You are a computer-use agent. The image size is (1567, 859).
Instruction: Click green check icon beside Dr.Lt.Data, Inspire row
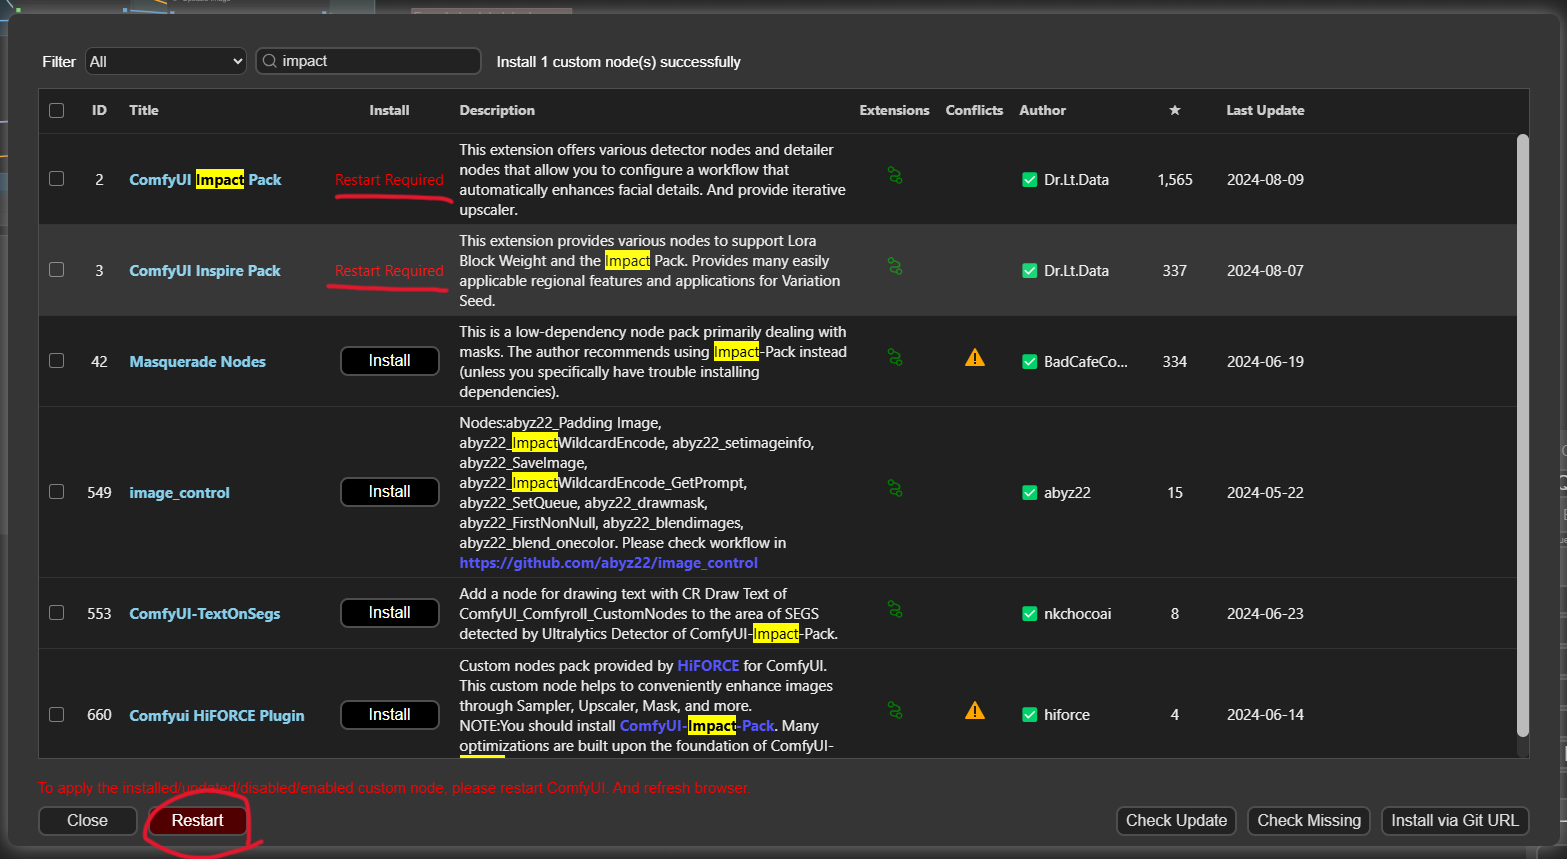(1030, 271)
